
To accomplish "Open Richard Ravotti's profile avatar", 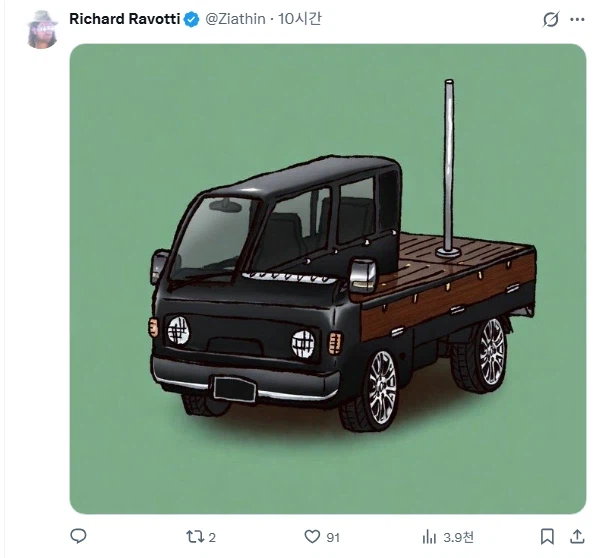I will 42,28.
